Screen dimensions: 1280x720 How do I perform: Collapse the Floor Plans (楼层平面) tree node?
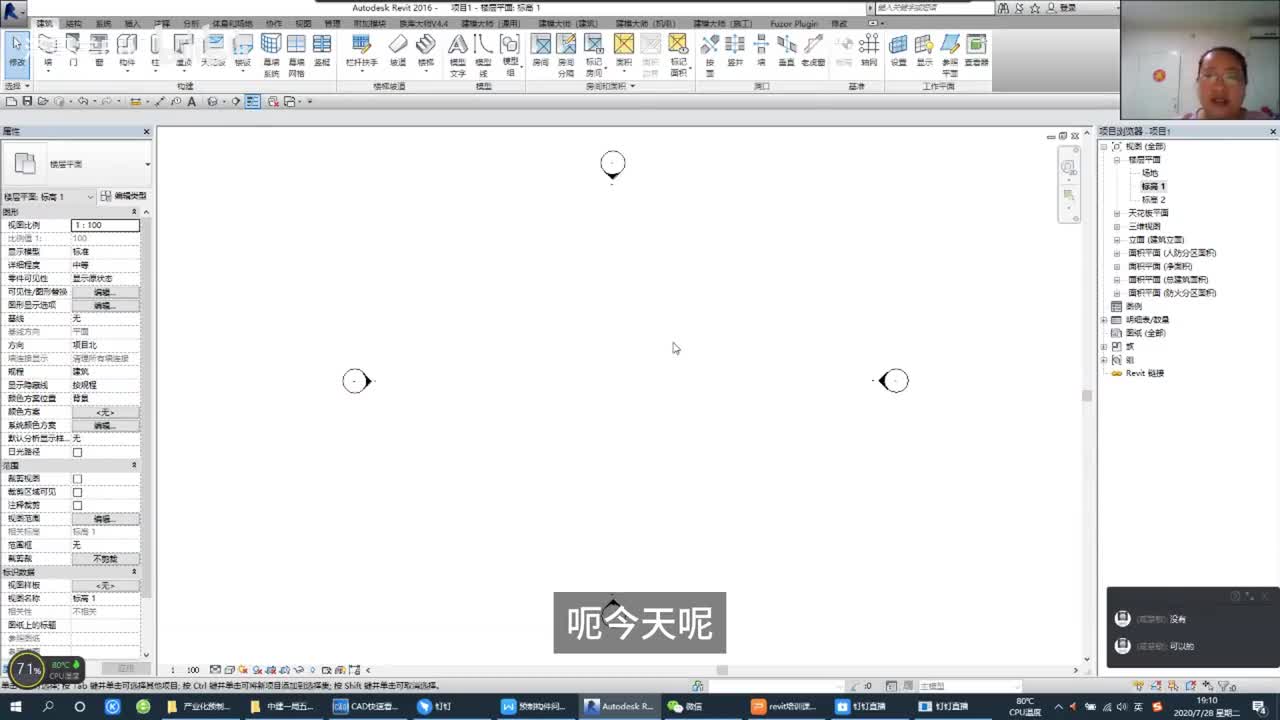coord(1117,160)
